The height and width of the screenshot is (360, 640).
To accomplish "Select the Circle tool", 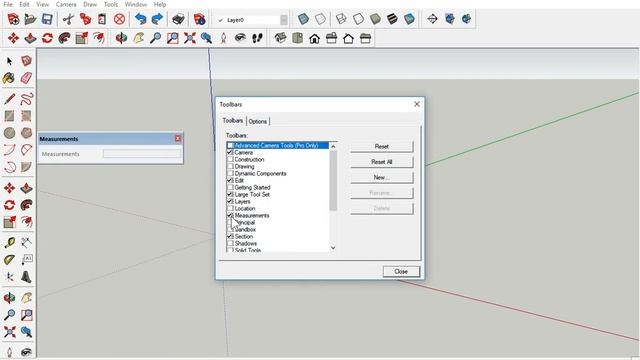I will tap(9, 133).
